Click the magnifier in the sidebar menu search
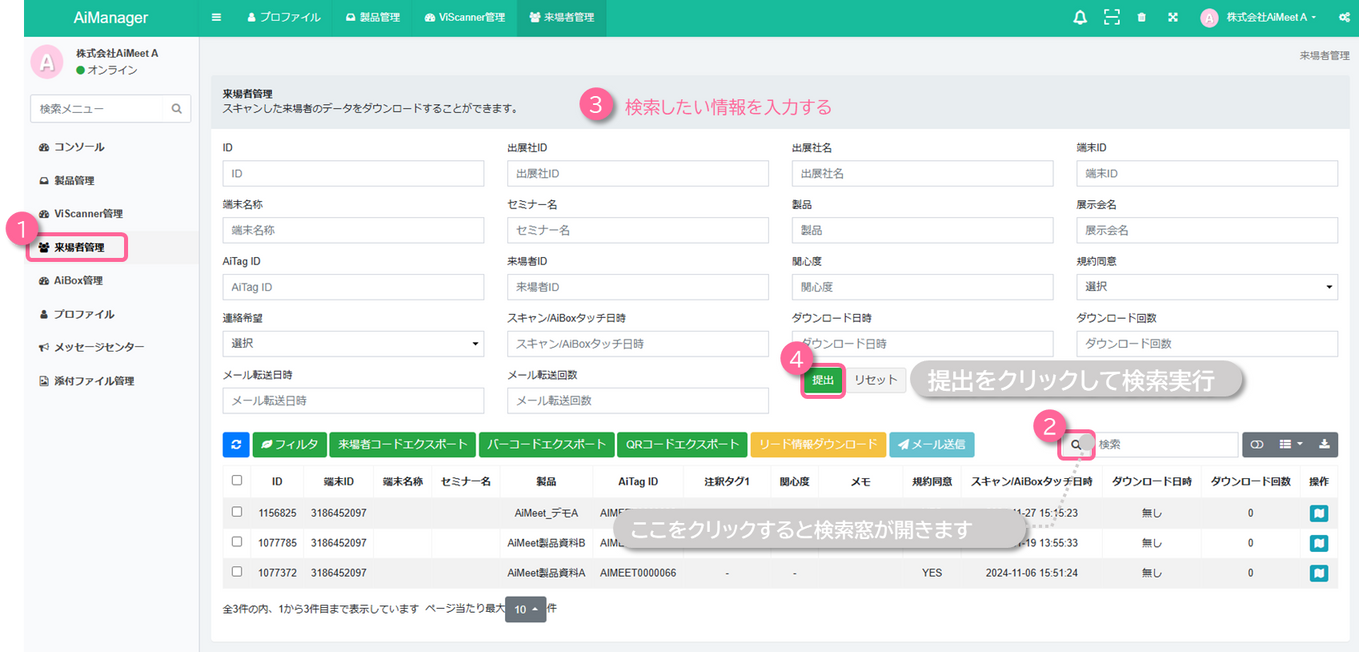Image resolution: width=1359 pixels, height=652 pixels. coord(177,108)
